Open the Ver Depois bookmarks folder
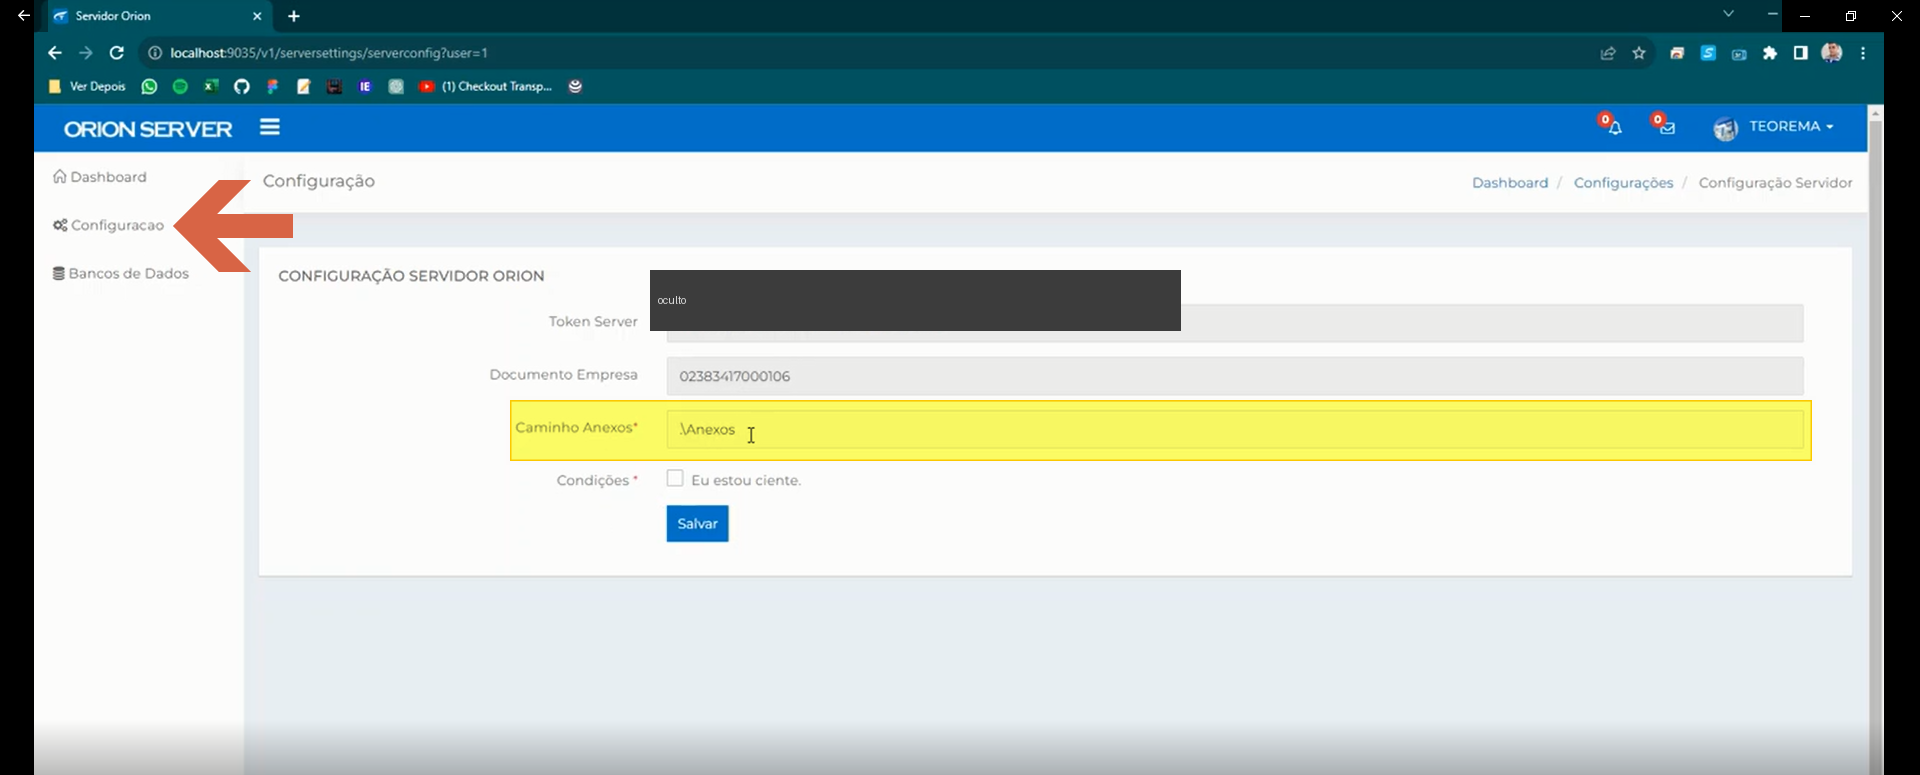 (87, 86)
